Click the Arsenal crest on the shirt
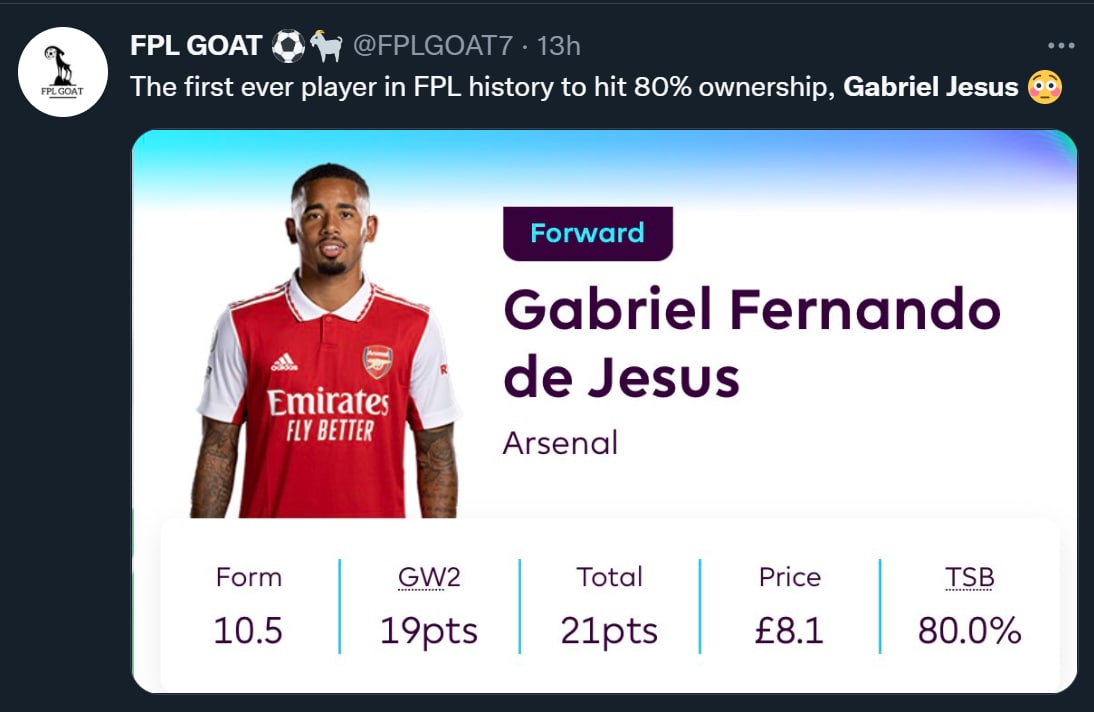This screenshot has height=712, width=1094. coord(377,361)
